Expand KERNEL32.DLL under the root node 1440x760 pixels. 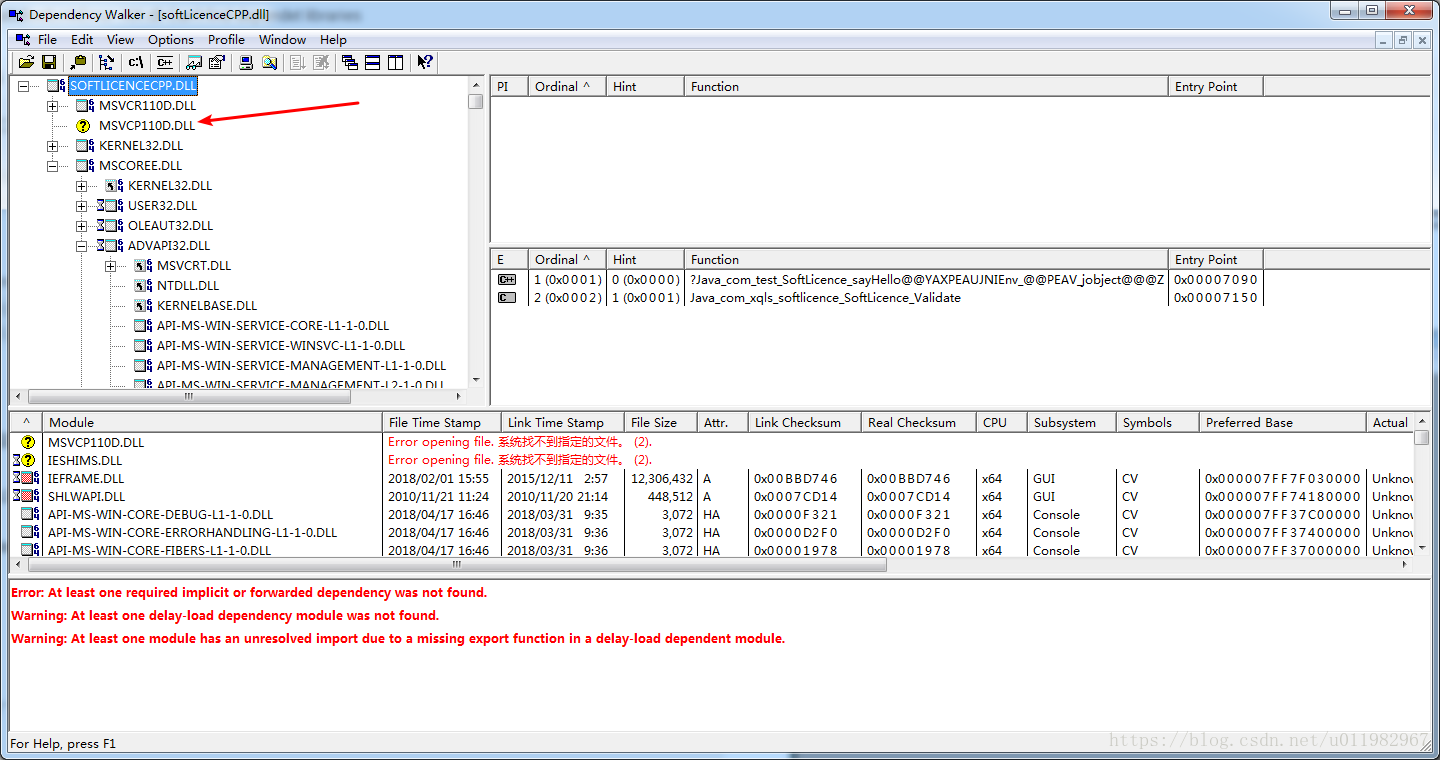52,146
